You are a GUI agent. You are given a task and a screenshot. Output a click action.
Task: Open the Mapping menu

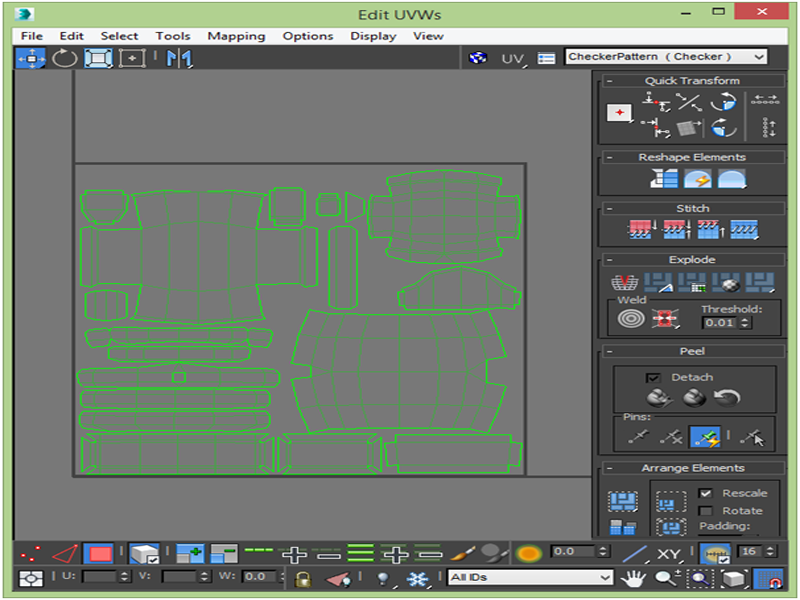[236, 36]
